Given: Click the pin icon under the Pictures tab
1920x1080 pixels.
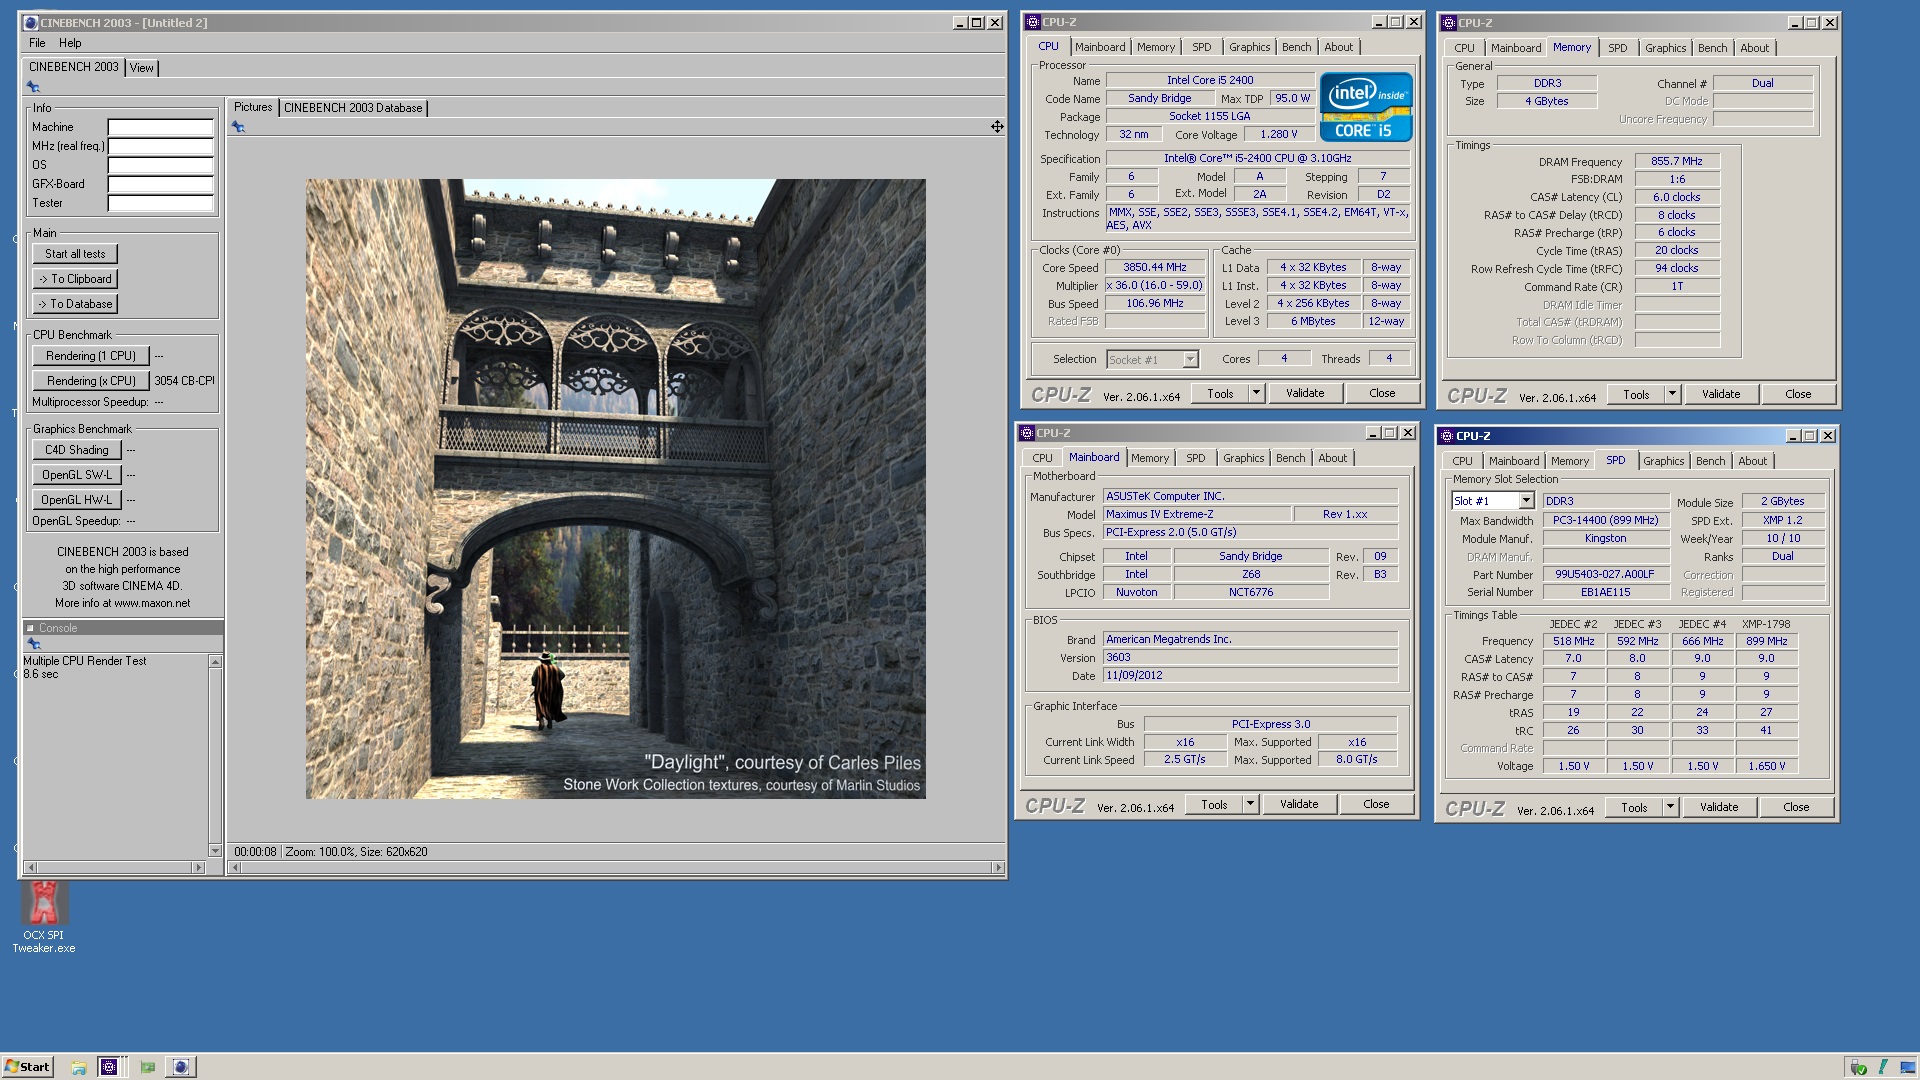Looking at the screenshot, I should 238,126.
